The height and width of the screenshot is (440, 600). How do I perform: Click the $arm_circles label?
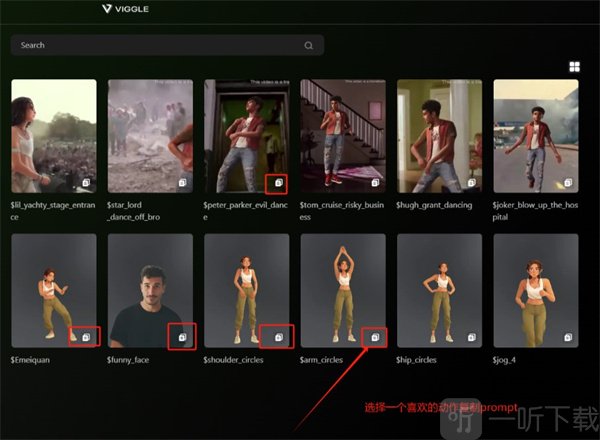(x=321, y=360)
